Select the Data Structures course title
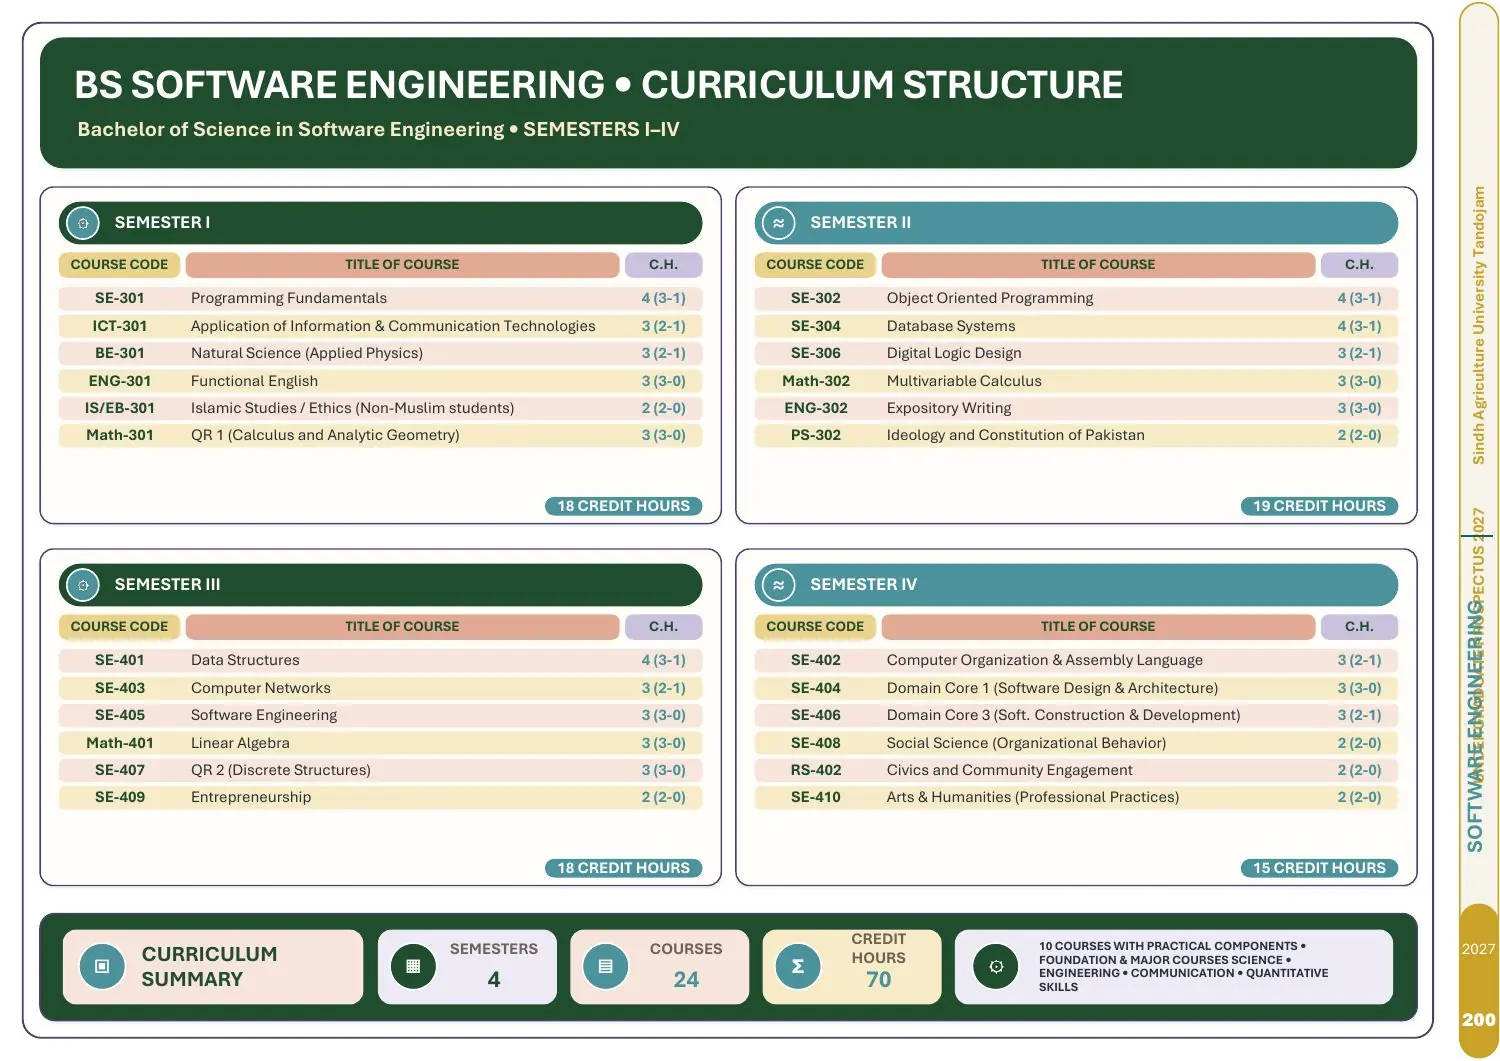This screenshot has height=1061, width=1500. (x=245, y=660)
